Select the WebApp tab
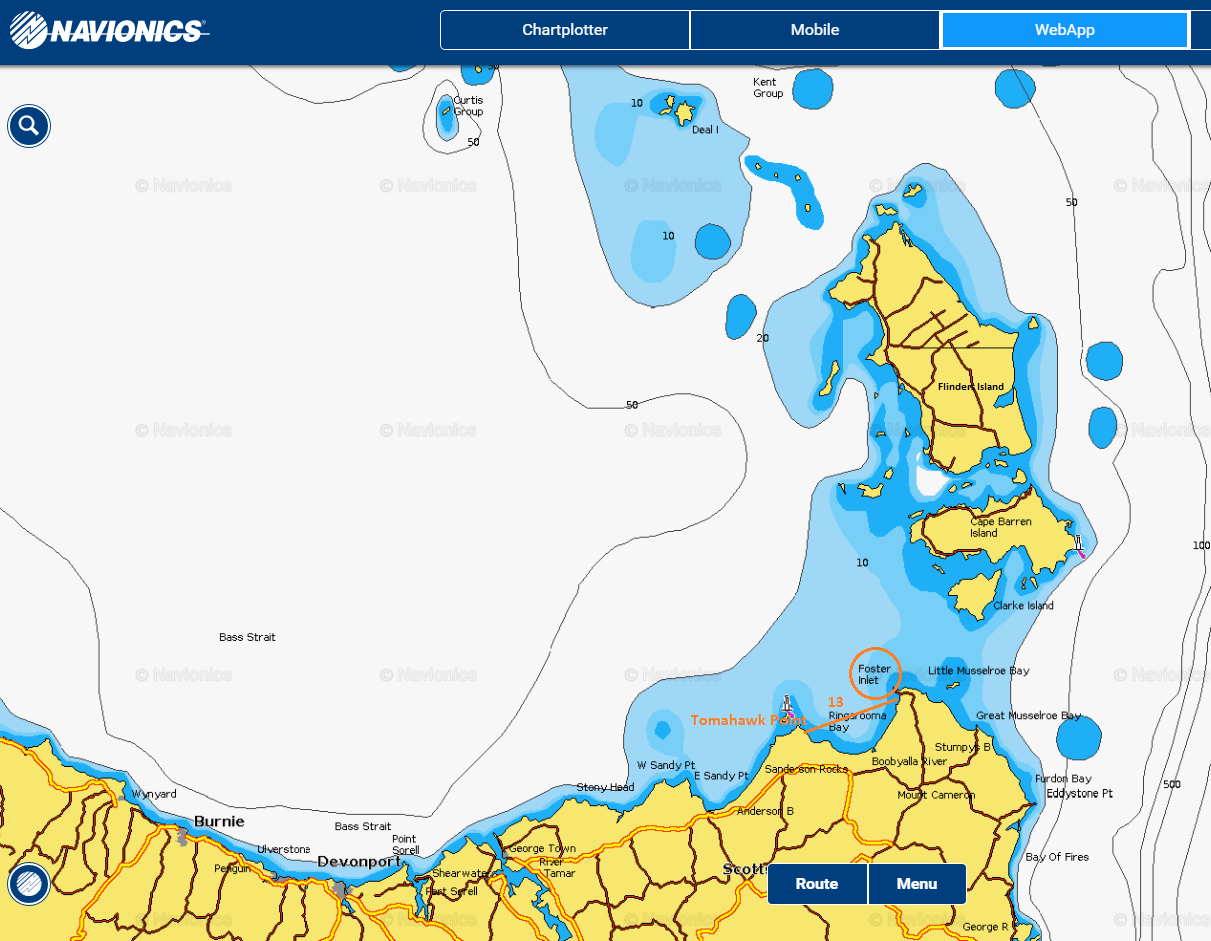 [x=1064, y=30]
